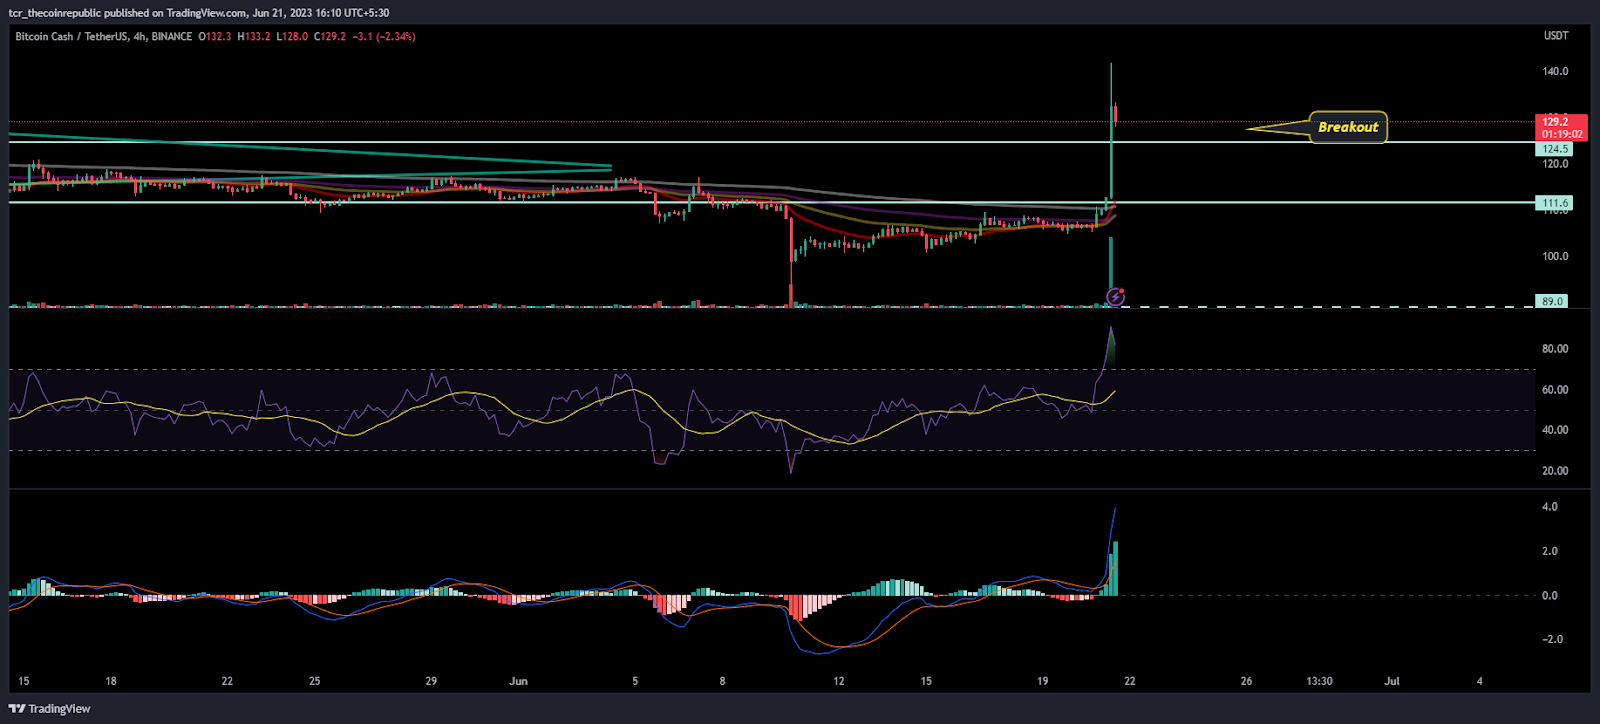This screenshot has height=724, width=1600.
Task: Click the 100.0 price axis label
Action: click(x=1555, y=257)
